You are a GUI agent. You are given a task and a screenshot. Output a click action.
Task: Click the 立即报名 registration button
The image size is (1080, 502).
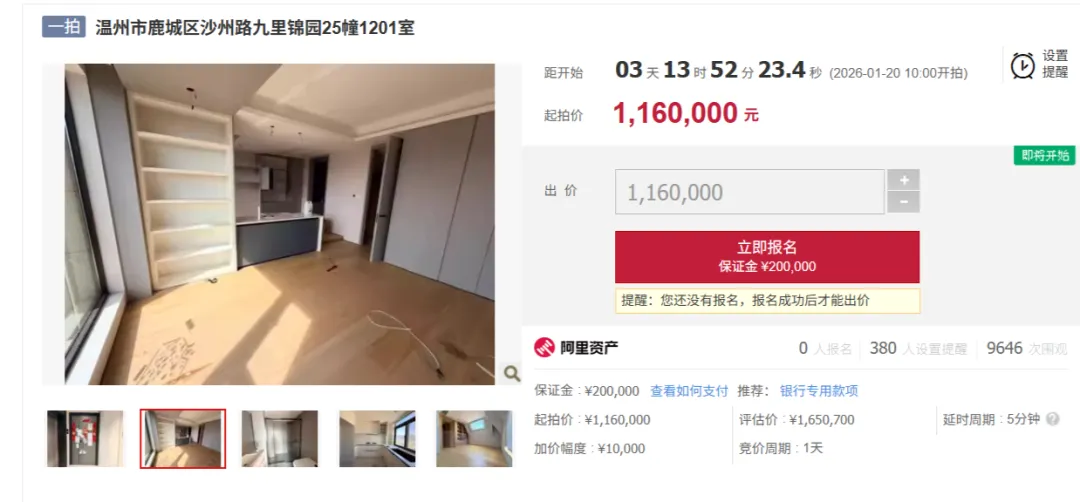(767, 257)
